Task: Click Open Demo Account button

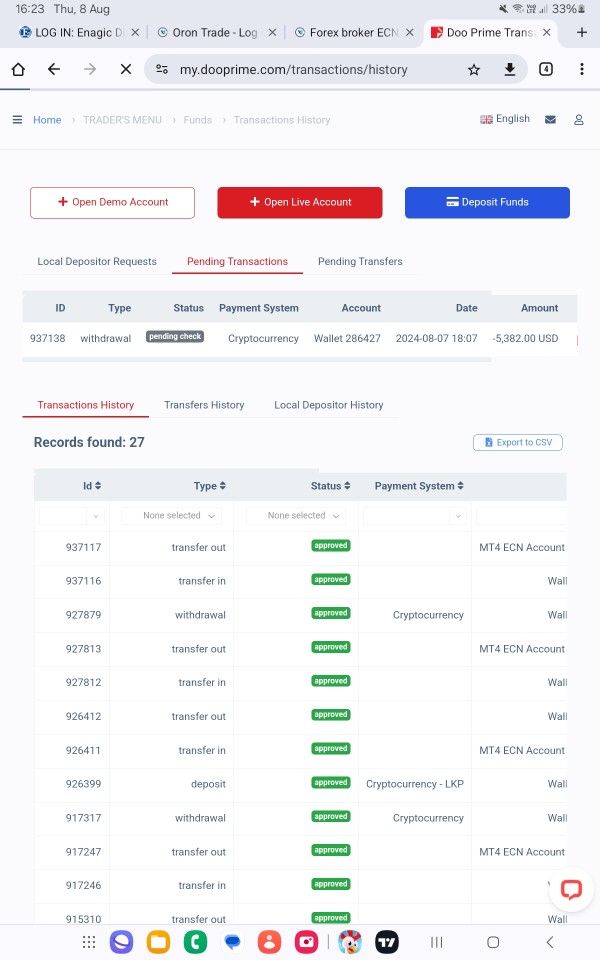Action: click(x=113, y=202)
